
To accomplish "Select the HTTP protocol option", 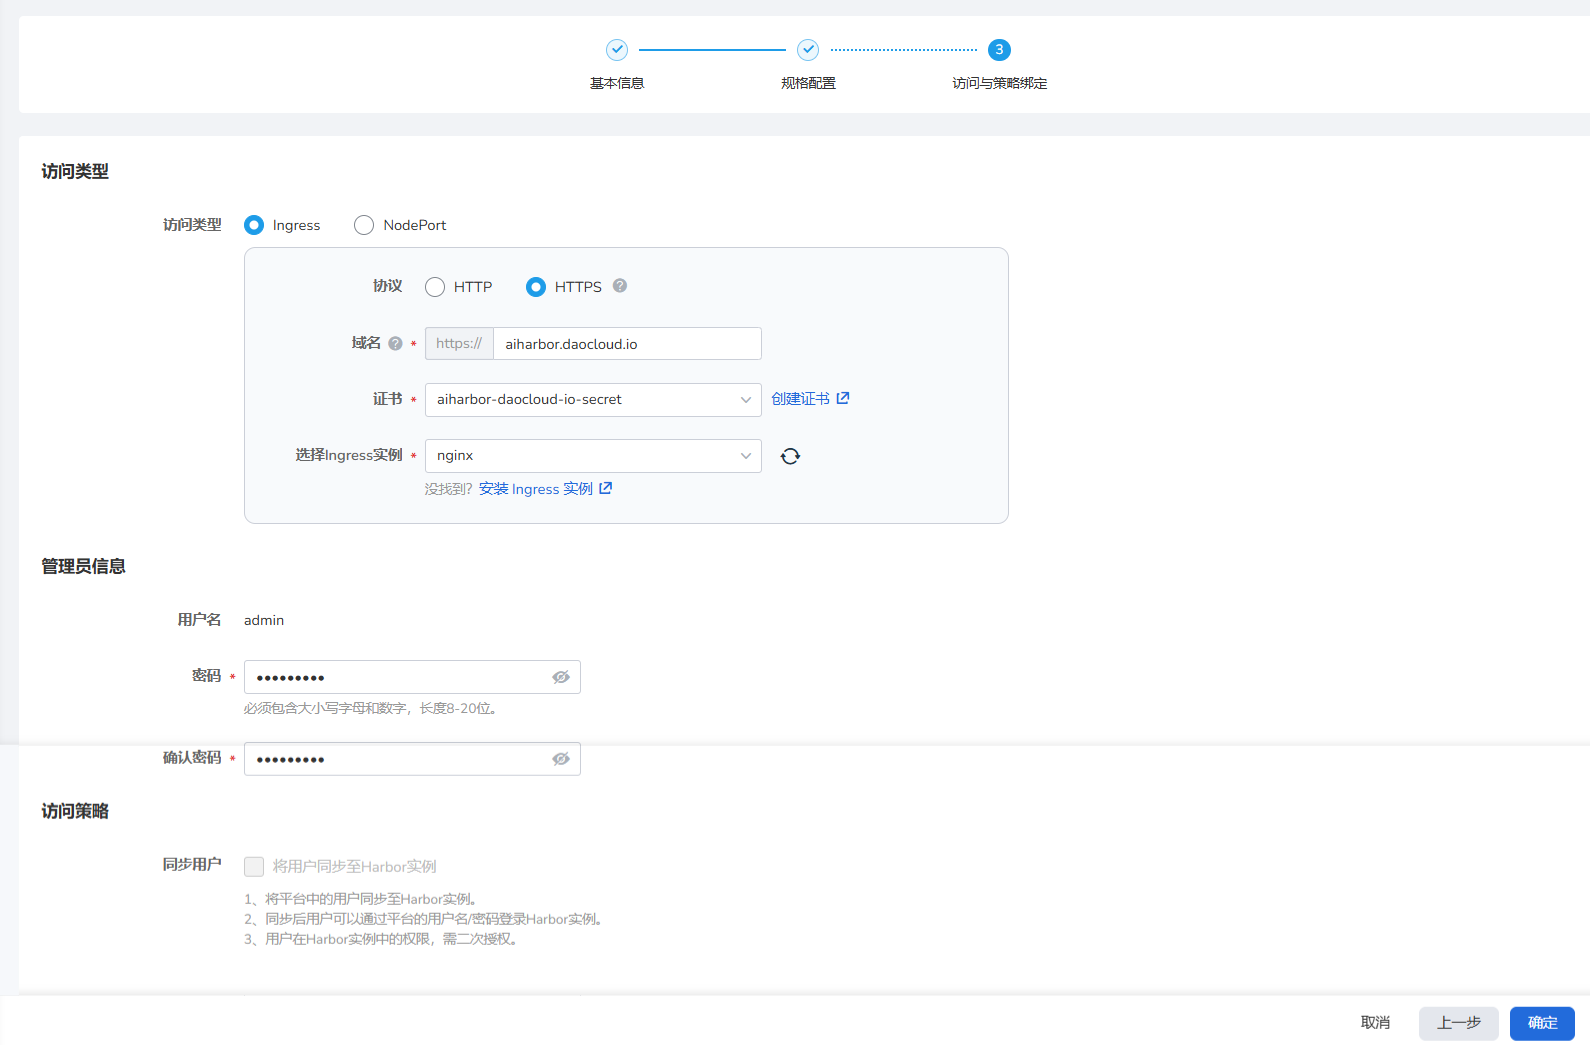I will point(435,287).
